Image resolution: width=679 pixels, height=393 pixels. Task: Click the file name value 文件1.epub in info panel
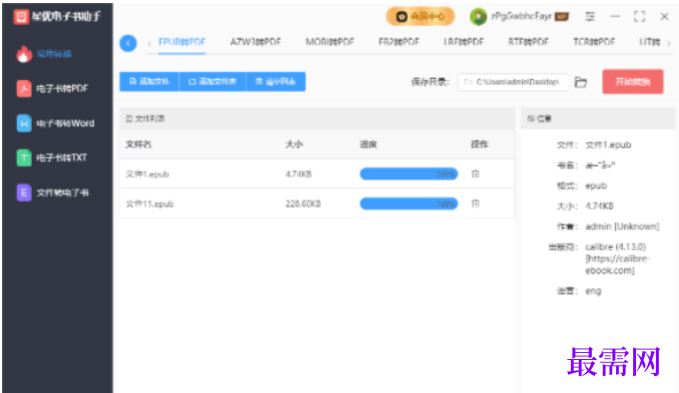[x=608, y=145]
